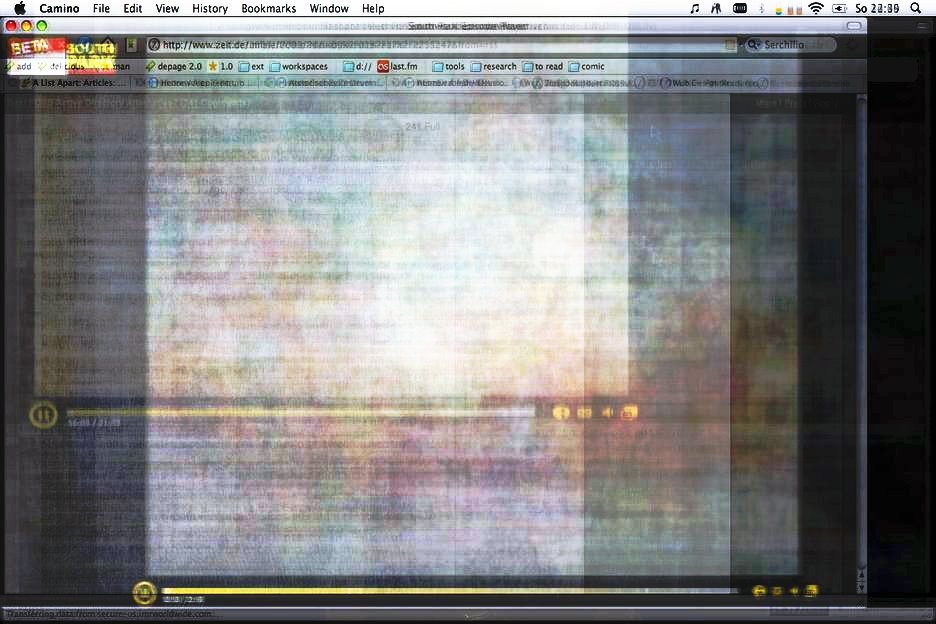Open the search engine magnifier dropdown
Viewport: 936px width, 624px height.
click(754, 45)
